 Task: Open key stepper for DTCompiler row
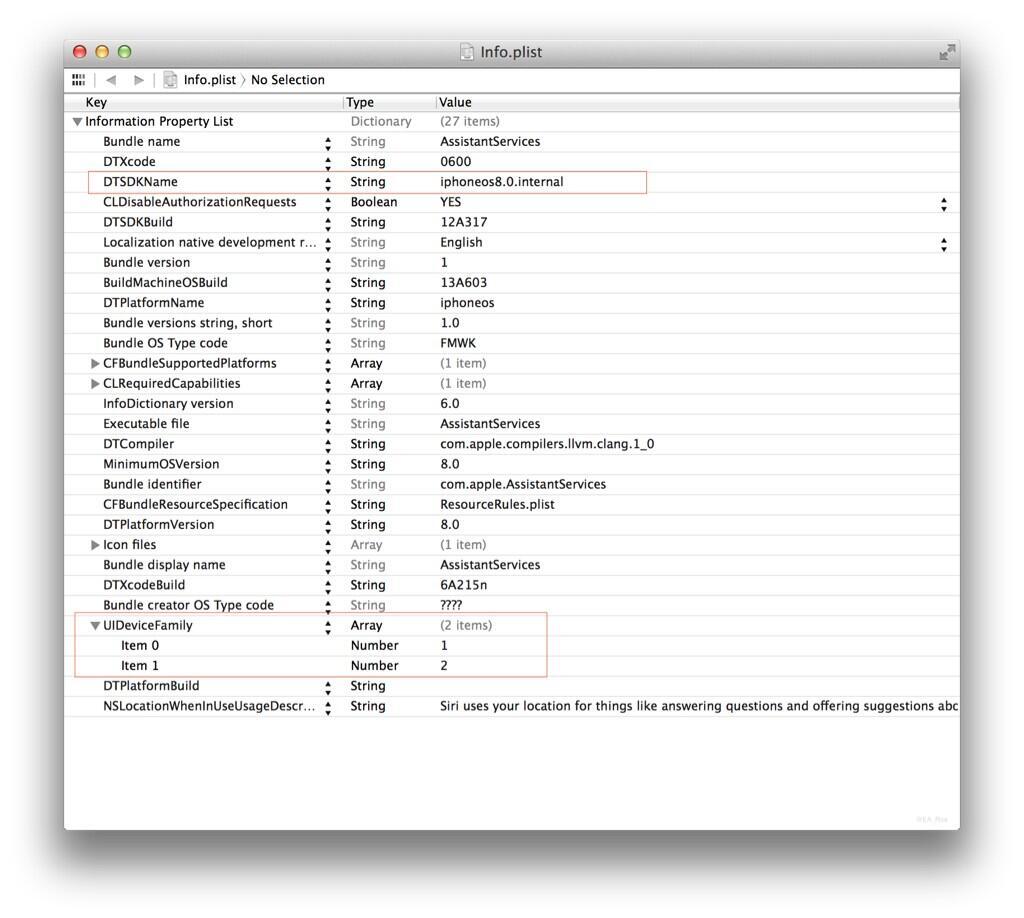pos(328,446)
